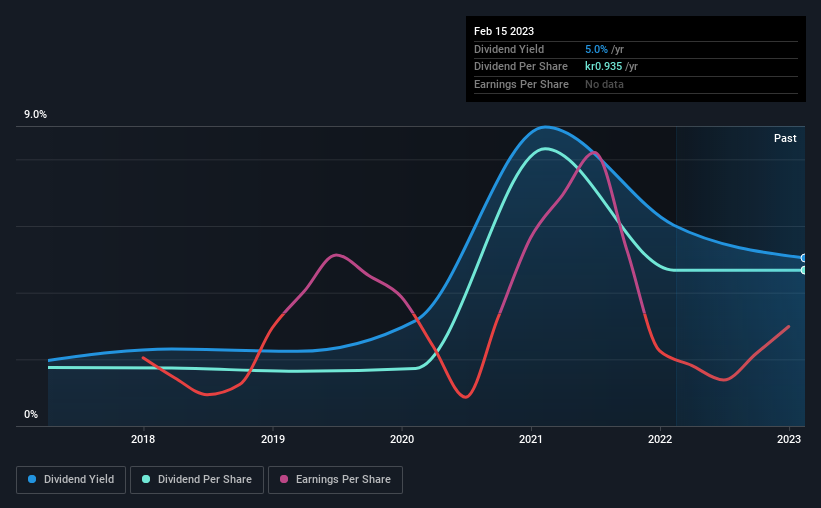
Task: Click the tooltip 'Earnings Per Share' row label
Action: (521, 84)
